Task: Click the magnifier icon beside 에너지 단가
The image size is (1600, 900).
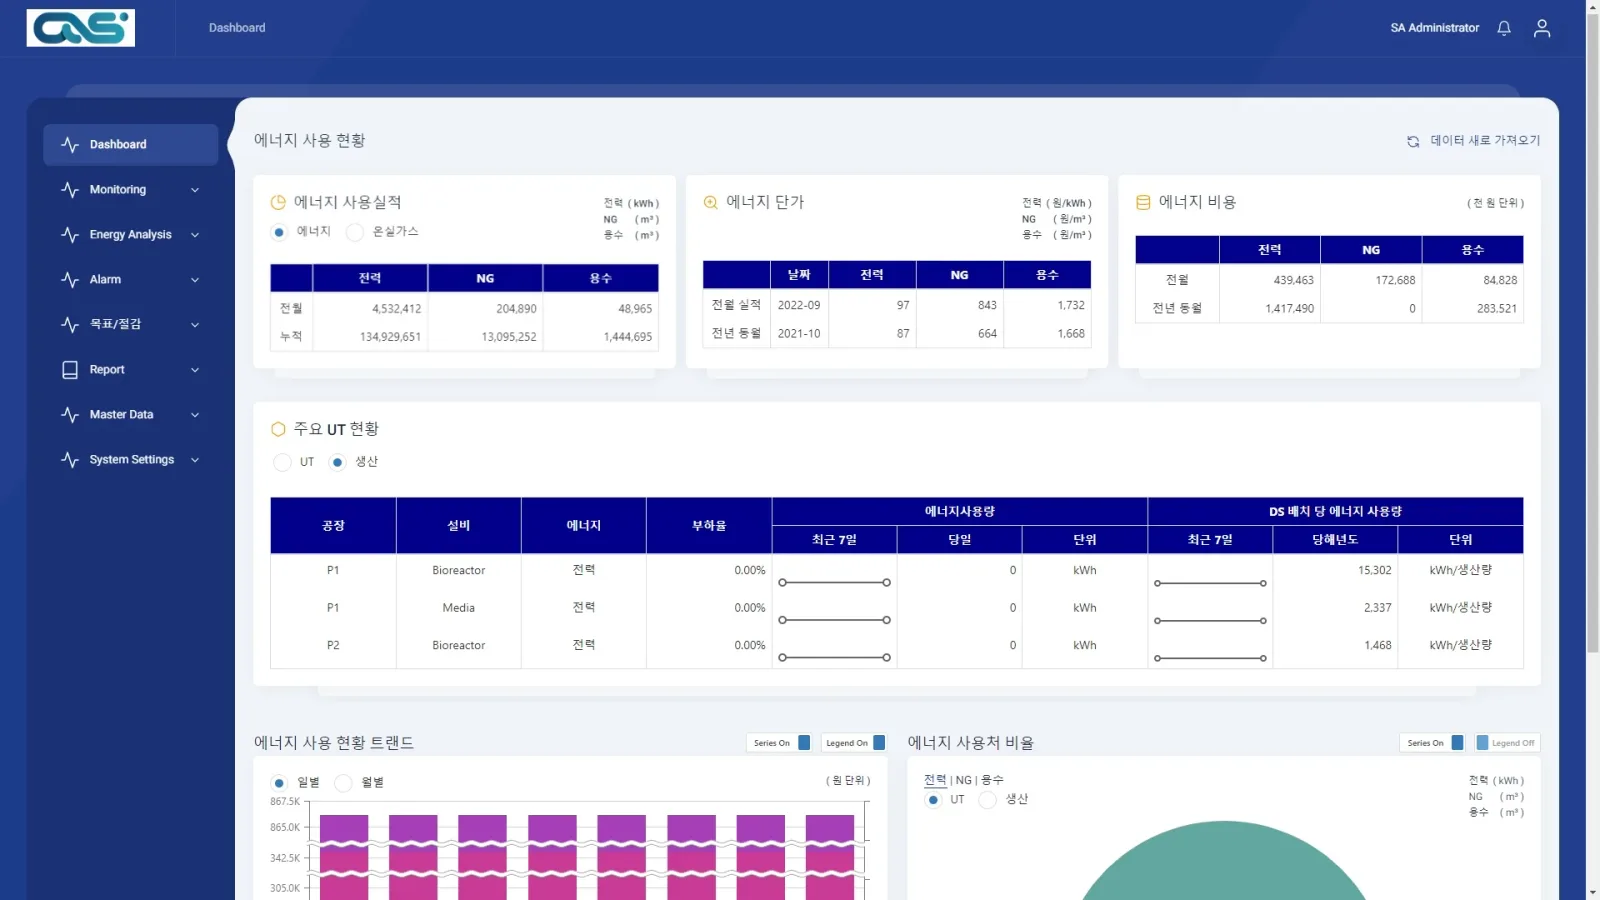Action: point(710,202)
